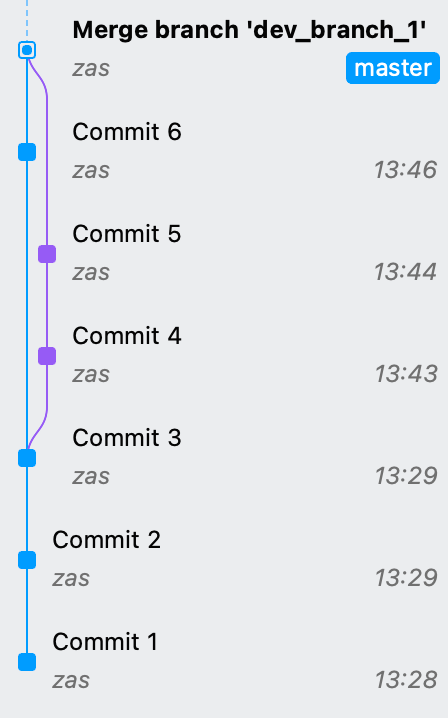
Task: Select the Commit 6 row
Action: (x=224, y=152)
